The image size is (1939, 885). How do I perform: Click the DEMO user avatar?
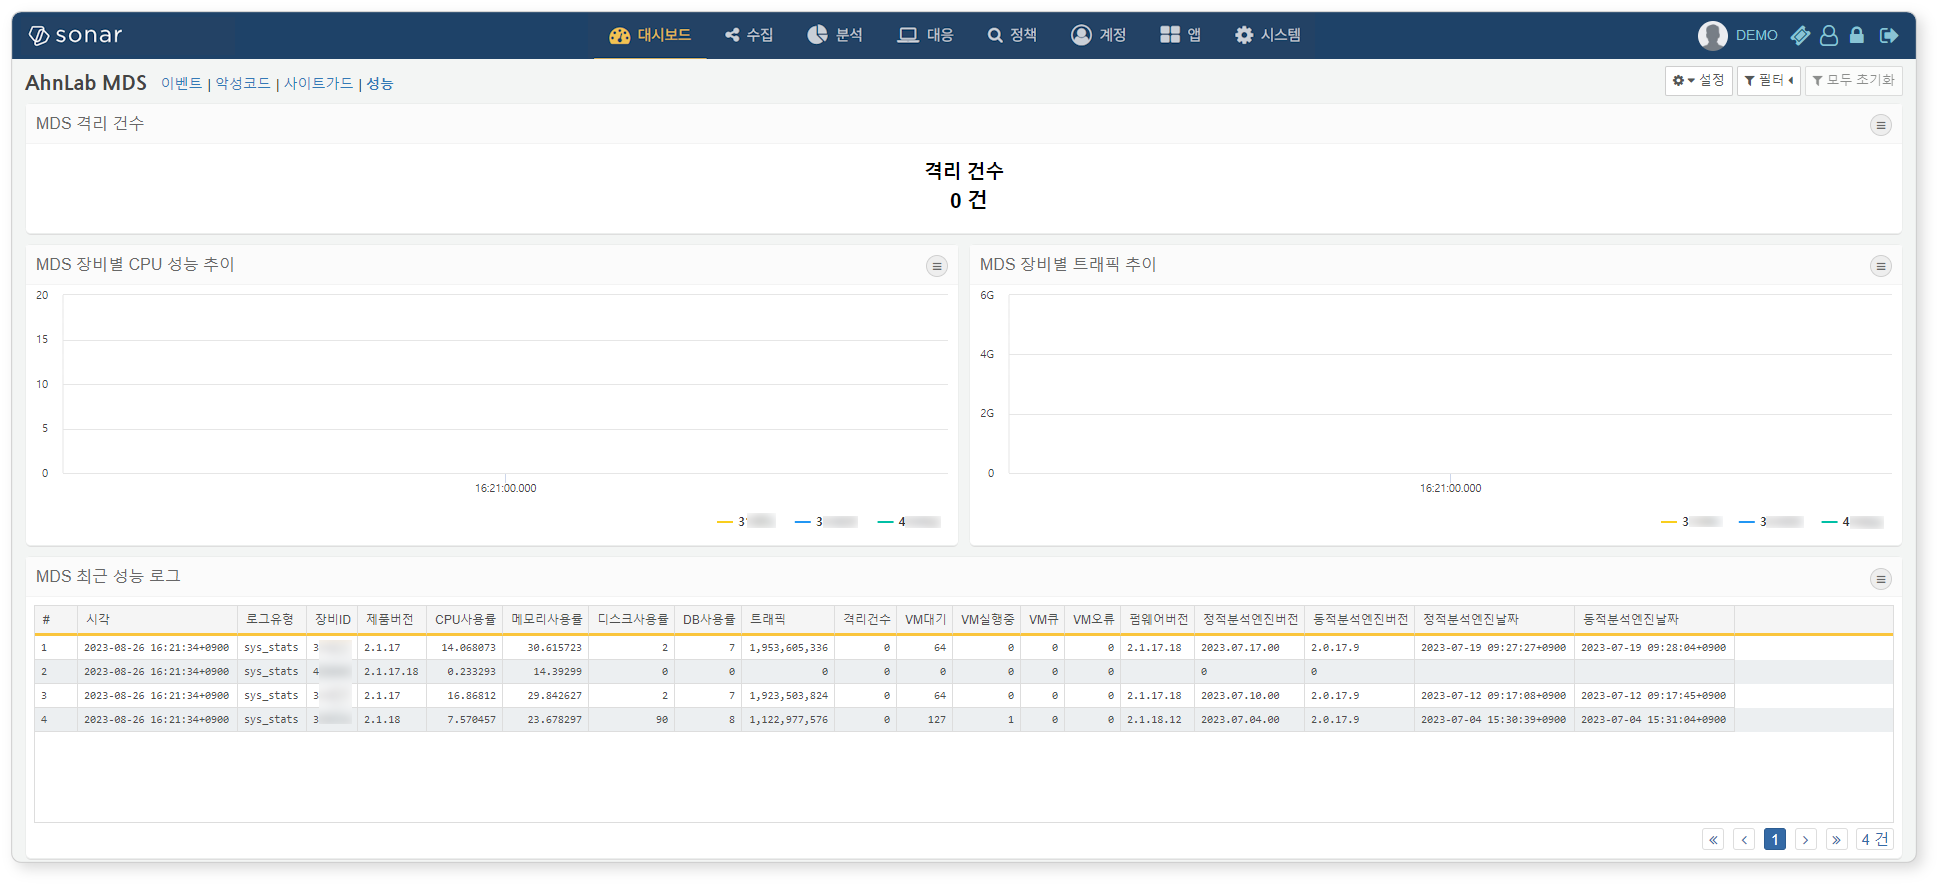coord(1713,35)
